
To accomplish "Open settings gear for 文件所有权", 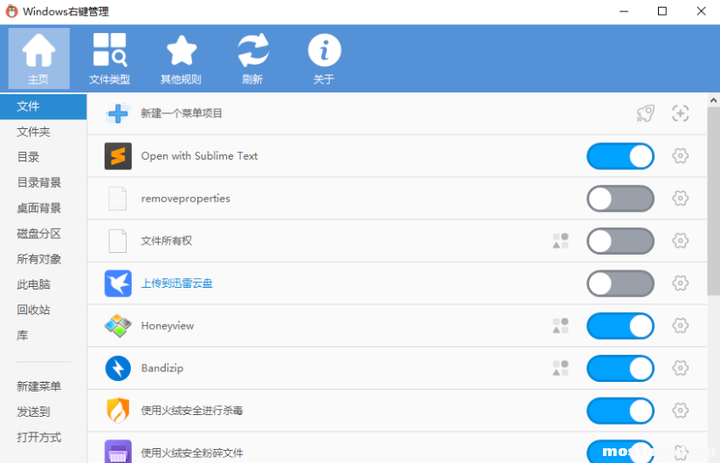I will pyautogui.click(x=680, y=241).
